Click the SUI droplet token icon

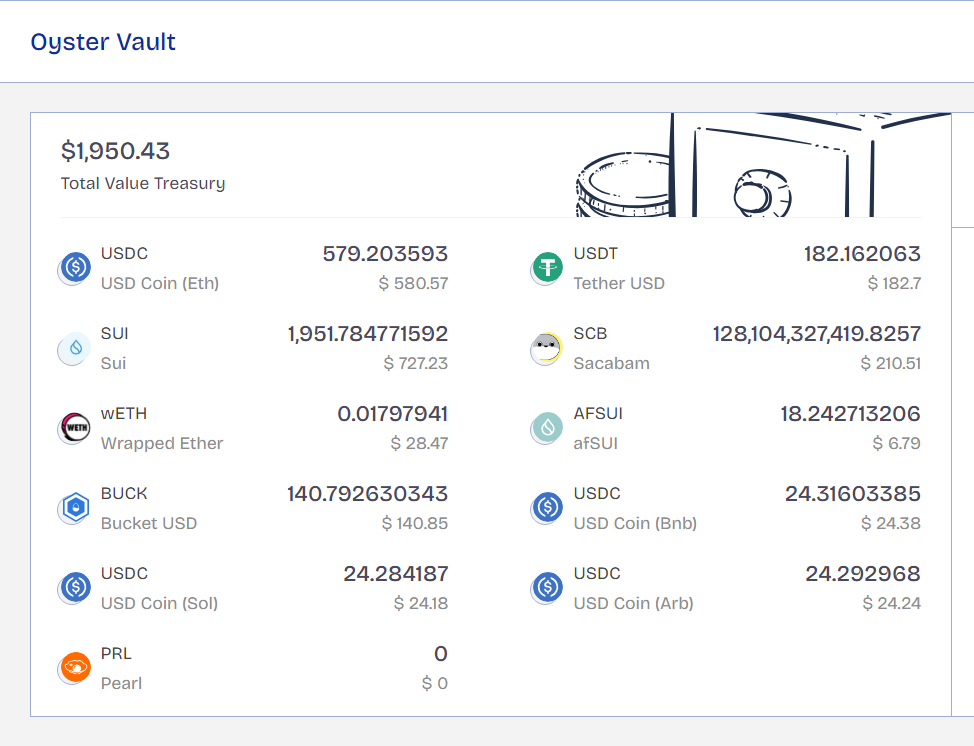[75, 348]
